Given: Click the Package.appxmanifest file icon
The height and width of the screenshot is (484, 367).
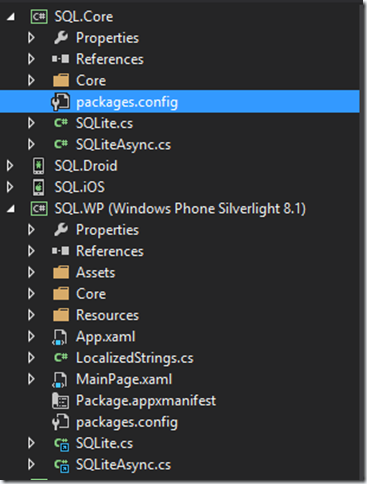Looking at the screenshot, I should pos(61,401).
